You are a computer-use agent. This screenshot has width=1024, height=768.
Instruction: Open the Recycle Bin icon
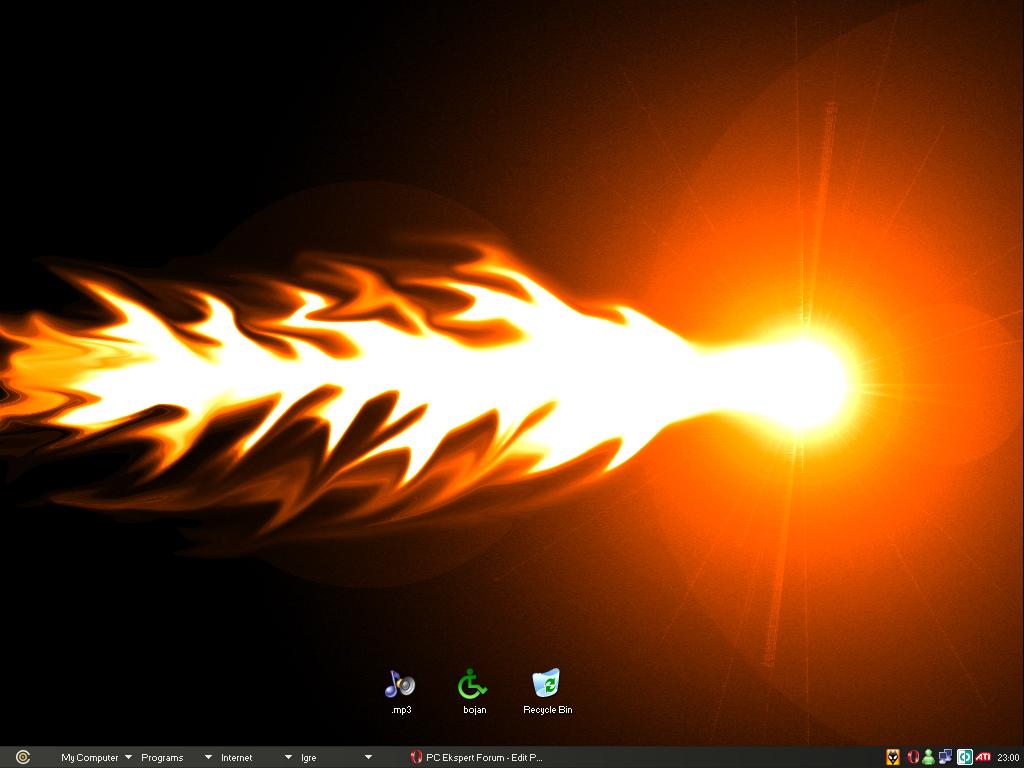point(546,685)
